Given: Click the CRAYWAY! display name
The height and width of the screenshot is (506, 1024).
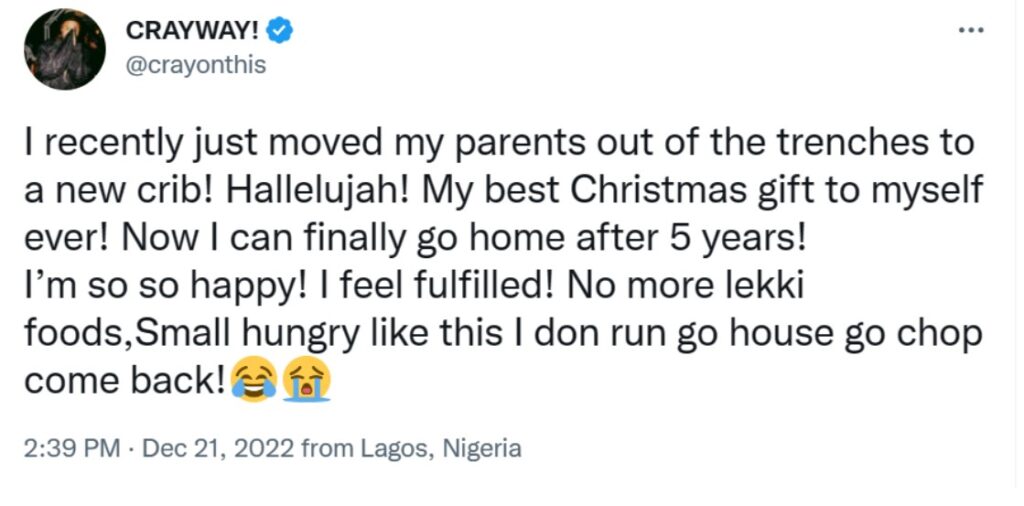Looking at the screenshot, I should (192, 32).
